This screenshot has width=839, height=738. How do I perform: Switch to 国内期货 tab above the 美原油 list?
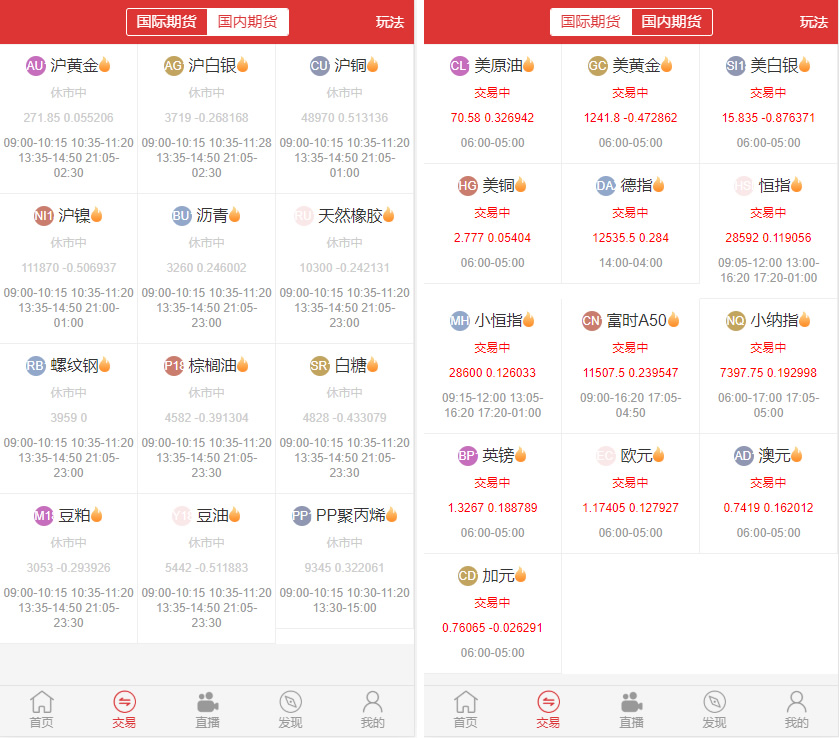[672, 22]
